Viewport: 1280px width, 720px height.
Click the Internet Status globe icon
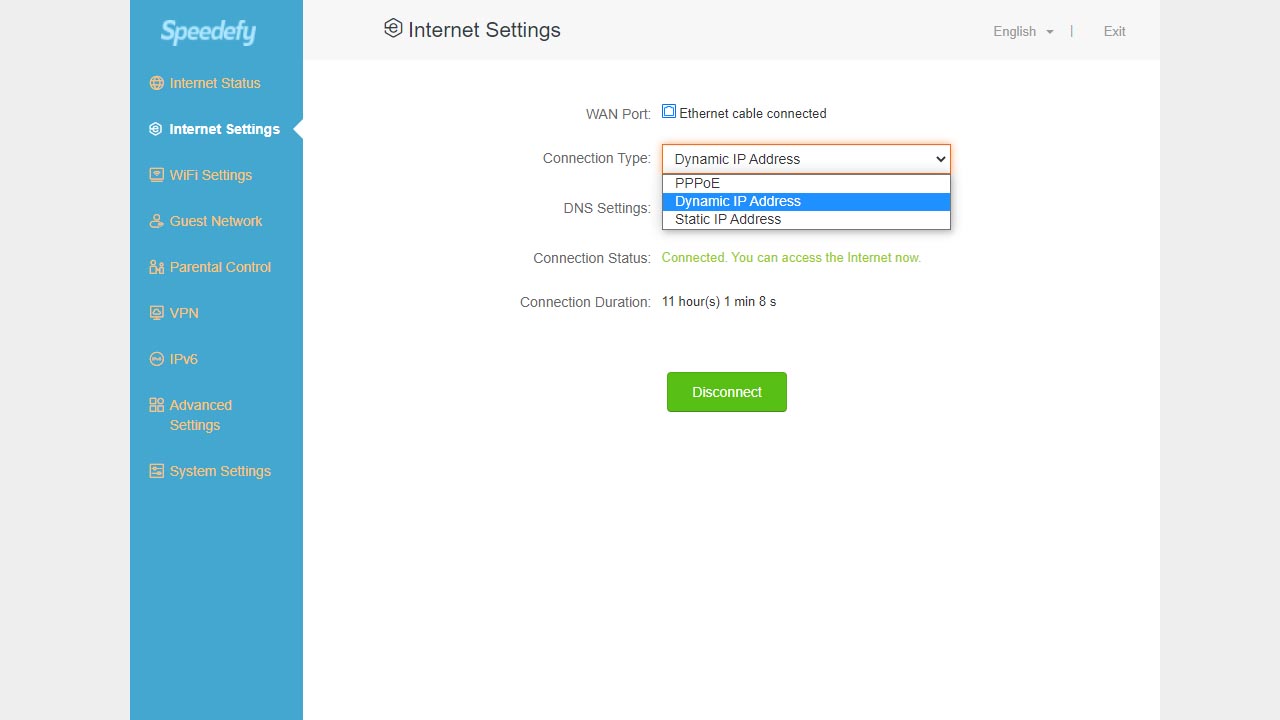(156, 83)
